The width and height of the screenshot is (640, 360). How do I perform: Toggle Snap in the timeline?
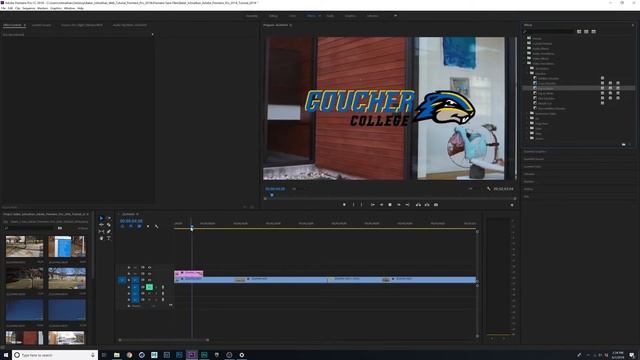tap(131, 227)
